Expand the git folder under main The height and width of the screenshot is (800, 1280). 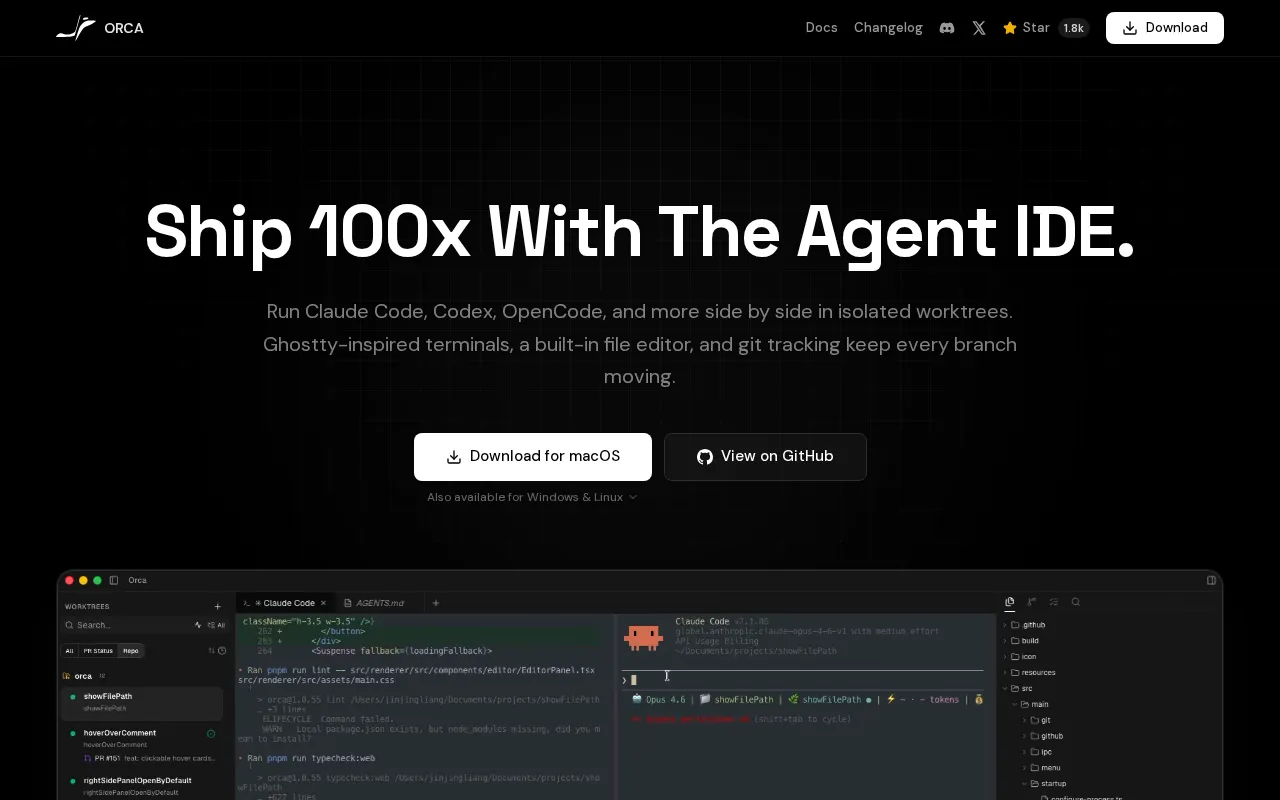point(1038,720)
